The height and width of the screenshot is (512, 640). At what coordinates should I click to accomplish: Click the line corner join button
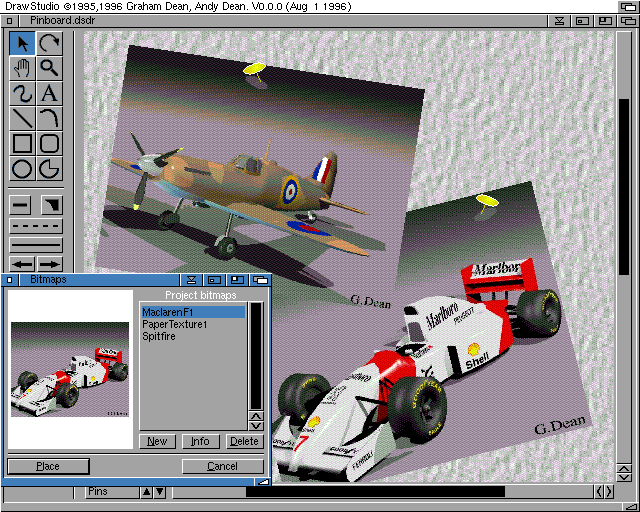click(x=52, y=205)
